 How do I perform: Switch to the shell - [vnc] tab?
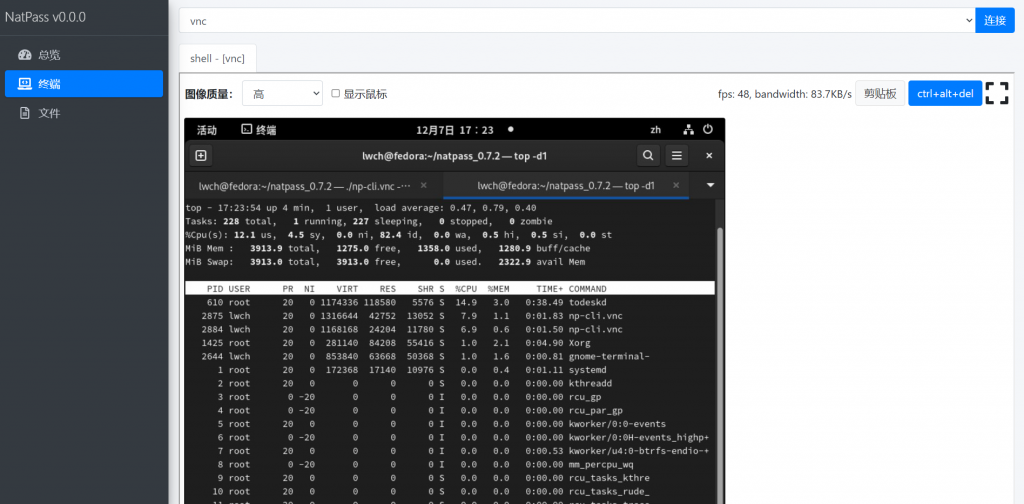[218, 58]
